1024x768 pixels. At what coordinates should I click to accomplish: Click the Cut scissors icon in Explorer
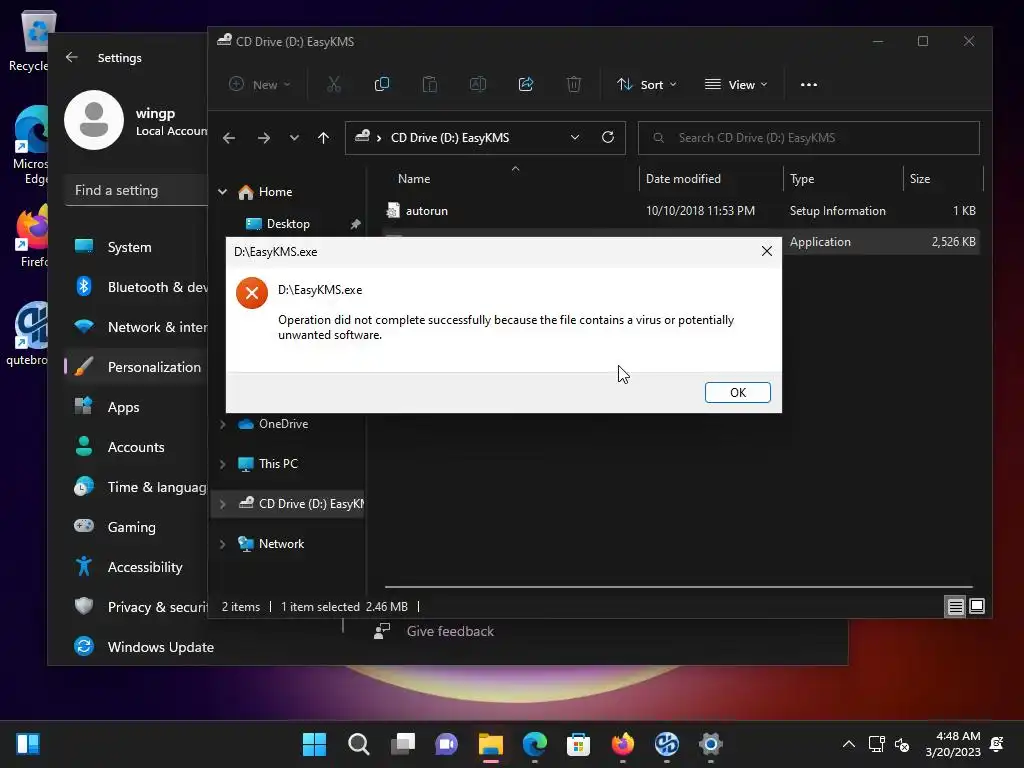coord(334,84)
